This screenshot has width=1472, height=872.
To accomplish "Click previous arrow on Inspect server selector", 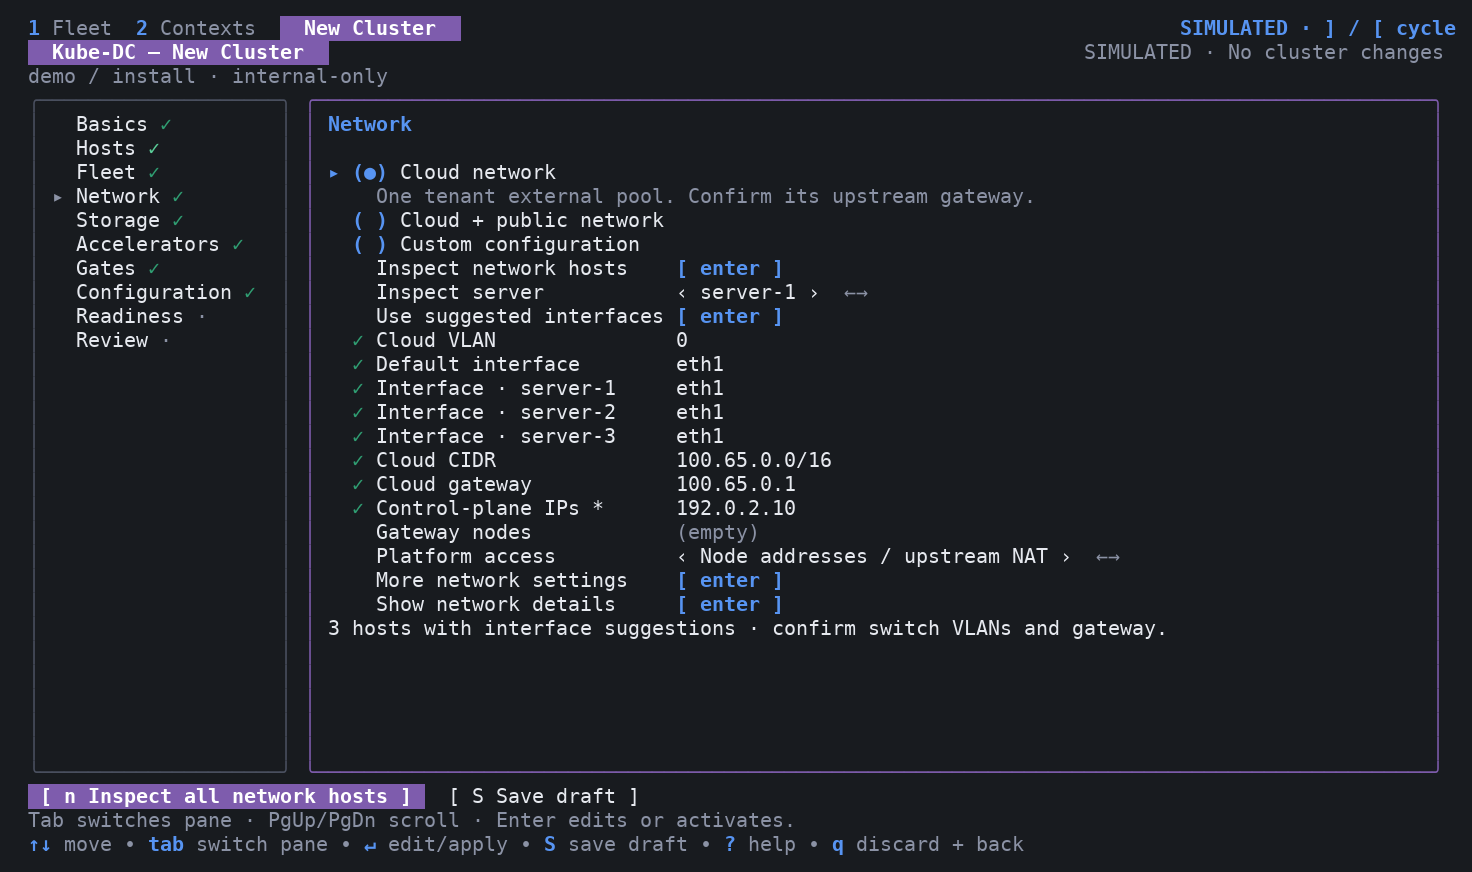I will click(x=682, y=292).
